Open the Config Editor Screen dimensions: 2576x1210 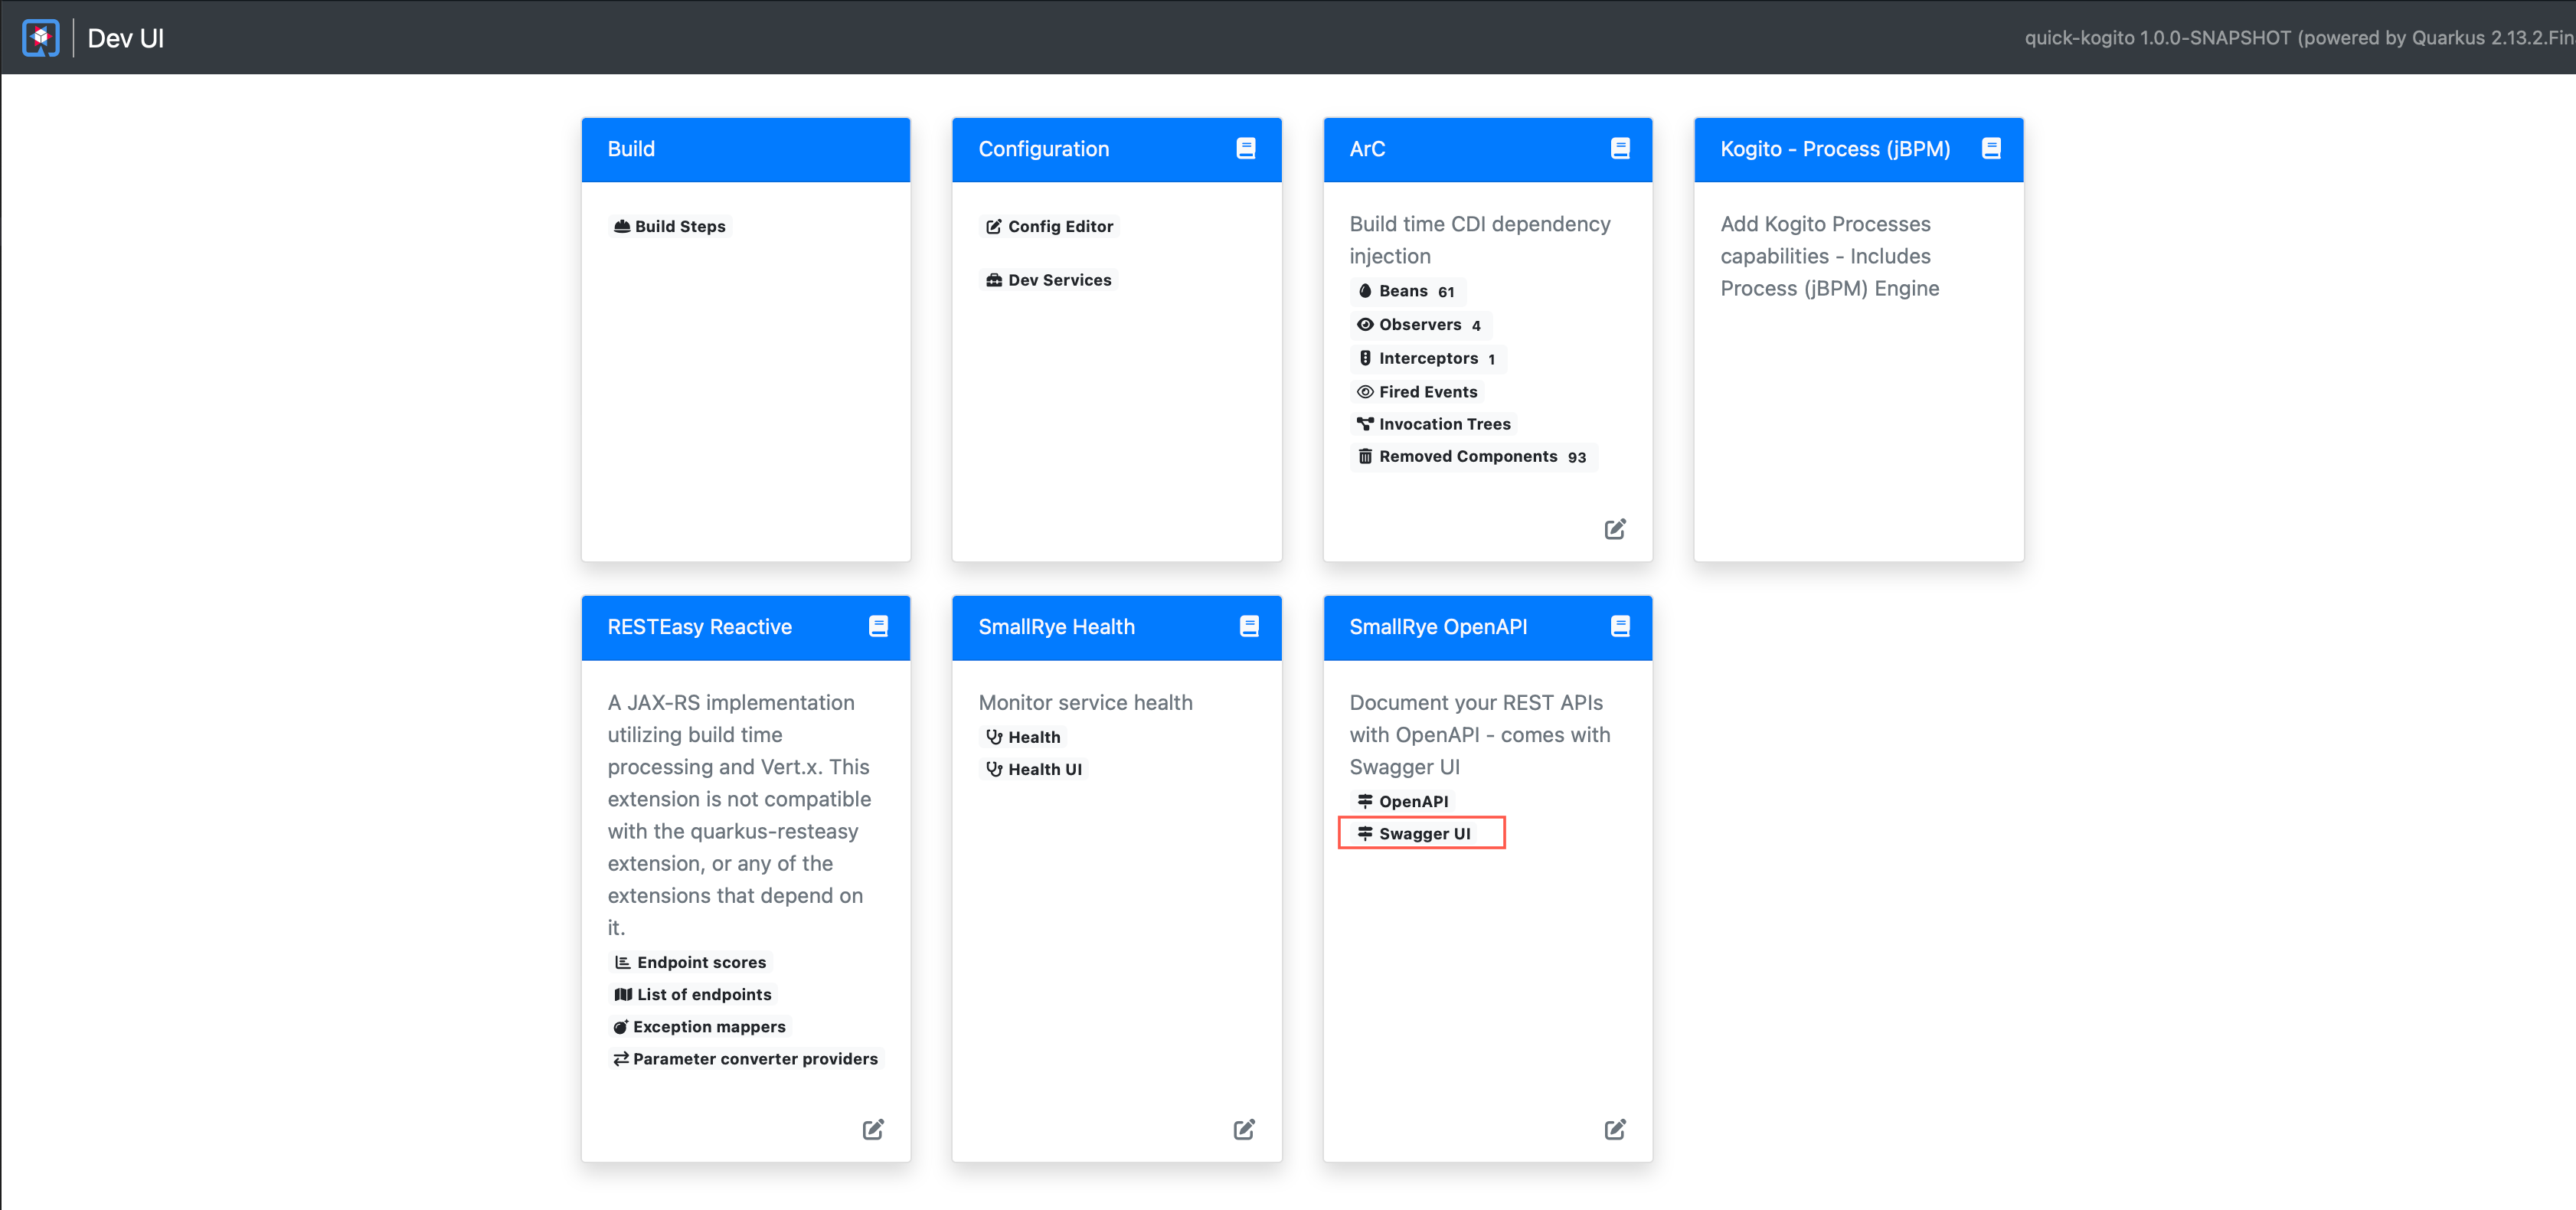1049,226
